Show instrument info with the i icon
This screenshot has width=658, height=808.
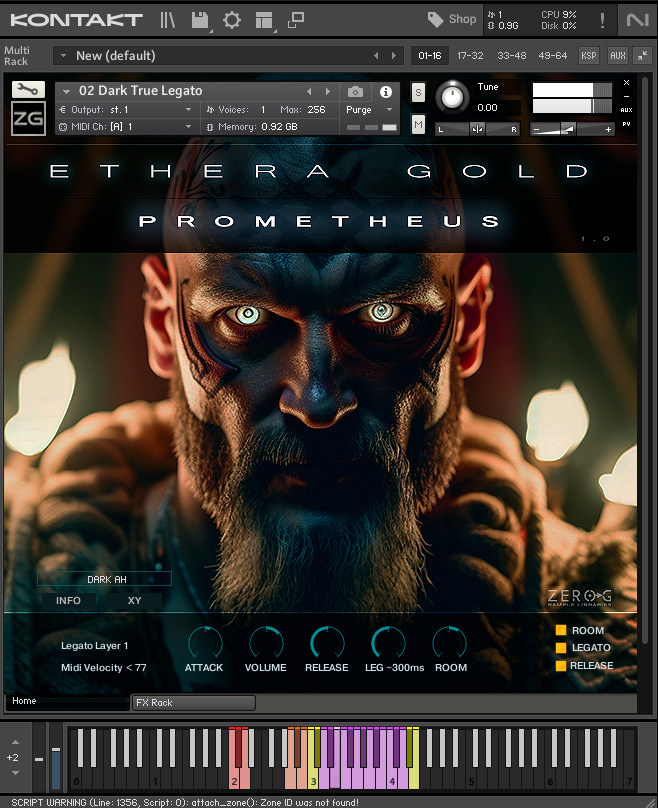386,91
